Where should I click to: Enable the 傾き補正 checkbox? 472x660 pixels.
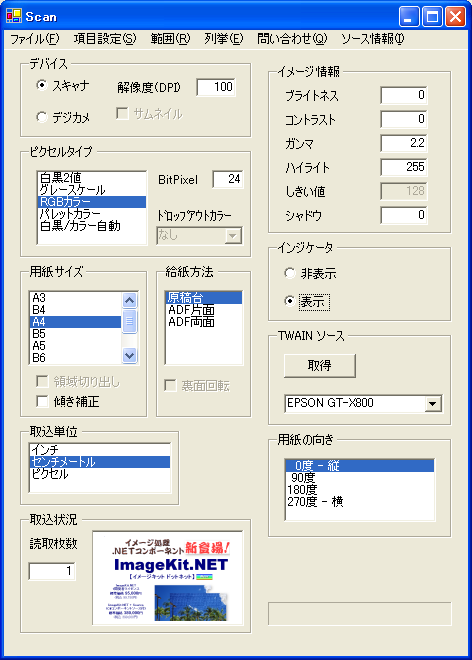click(43, 401)
